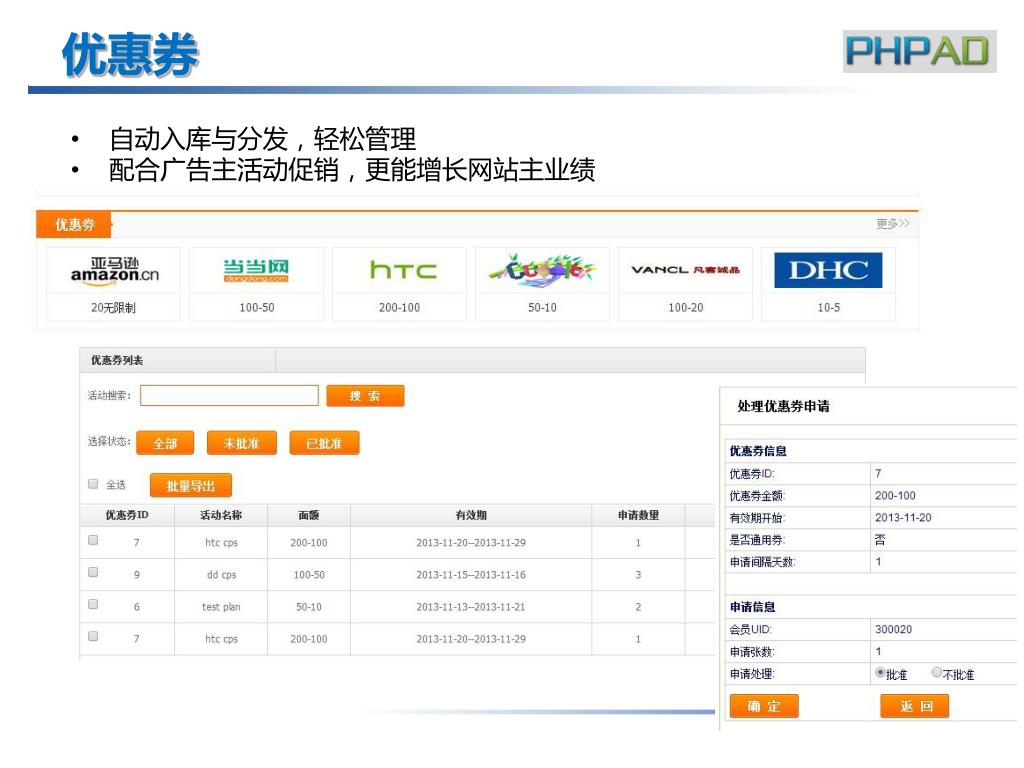The image size is (1024, 768).
Task: Click the 申请数量 column header
Action: click(638, 515)
